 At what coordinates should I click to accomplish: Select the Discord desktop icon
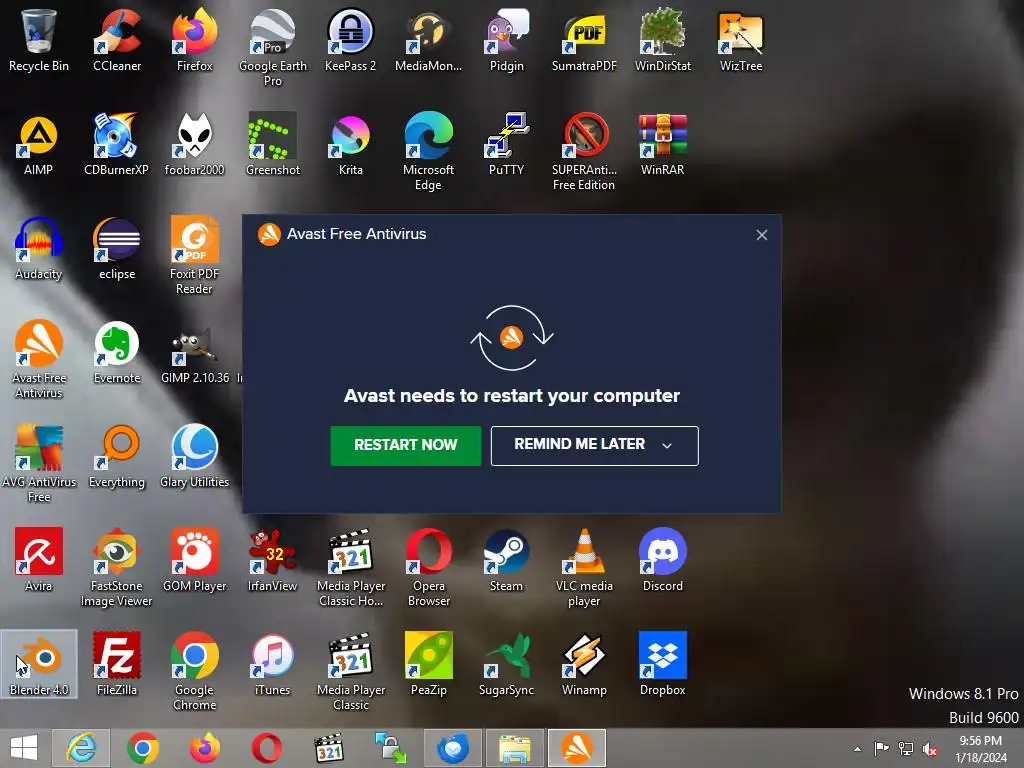pyautogui.click(x=663, y=560)
